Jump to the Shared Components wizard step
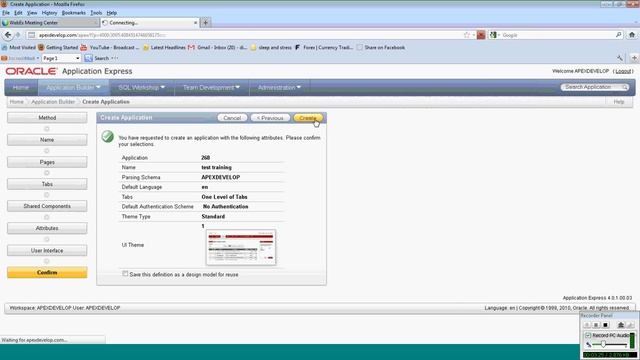 tap(47, 206)
